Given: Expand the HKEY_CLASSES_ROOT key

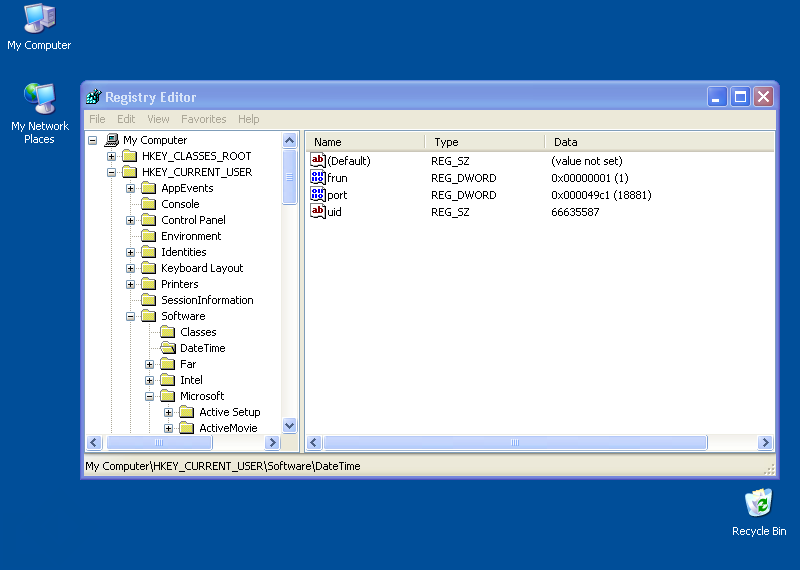Looking at the screenshot, I should point(111,156).
